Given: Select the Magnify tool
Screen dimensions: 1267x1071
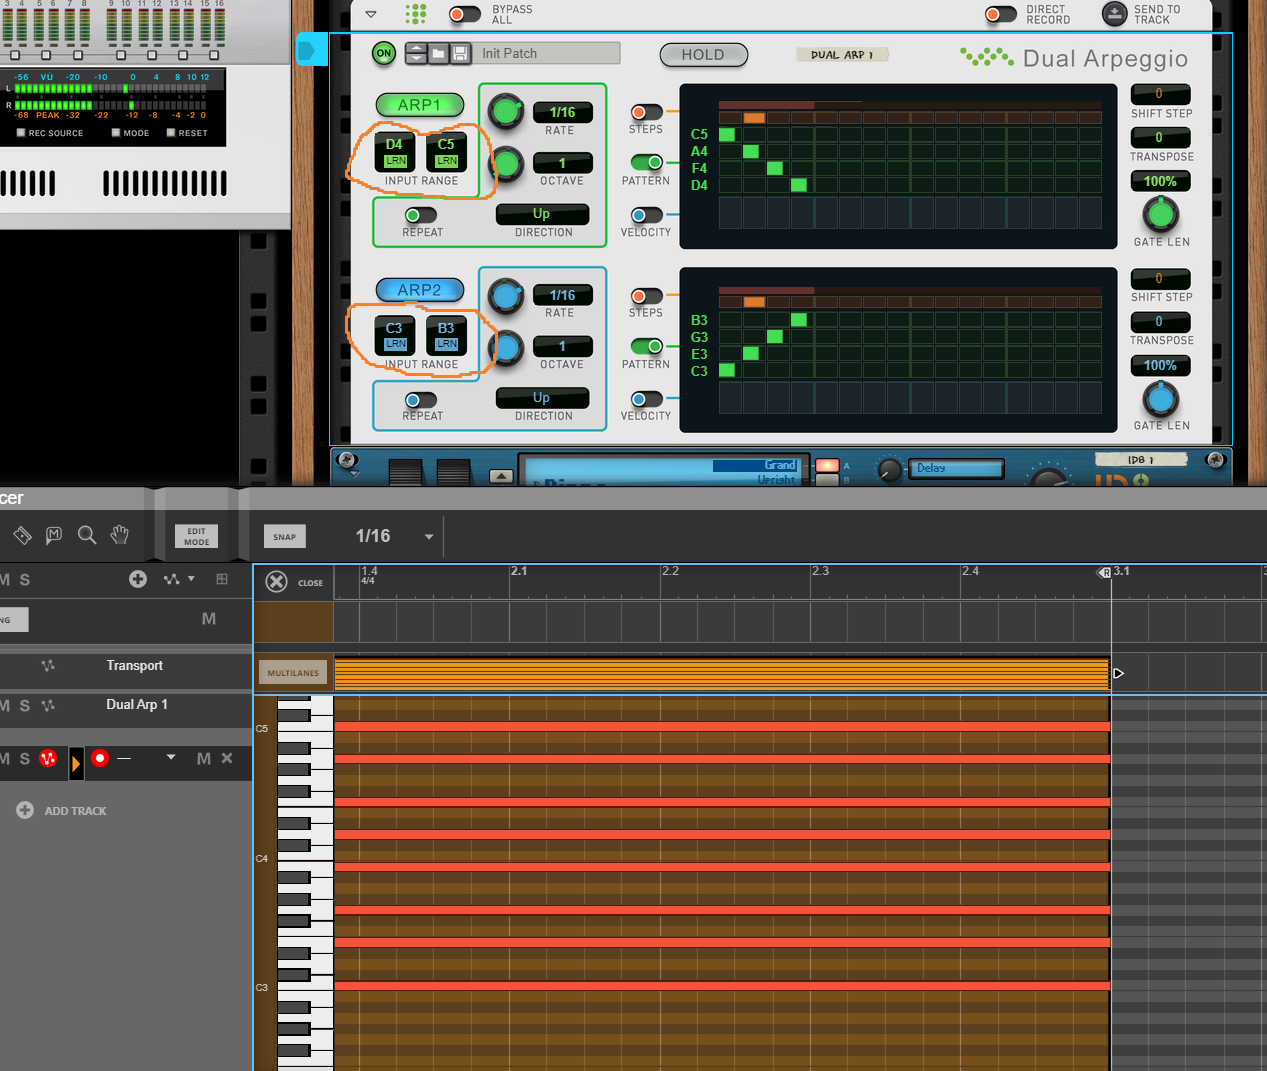Looking at the screenshot, I should pyautogui.click(x=87, y=536).
